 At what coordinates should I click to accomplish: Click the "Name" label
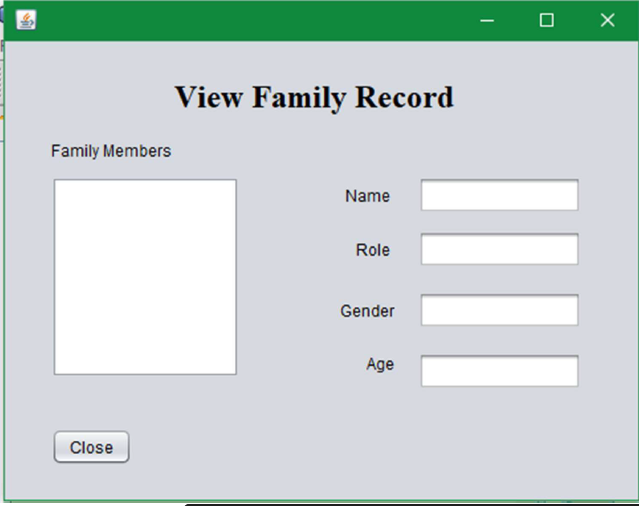tap(367, 196)
